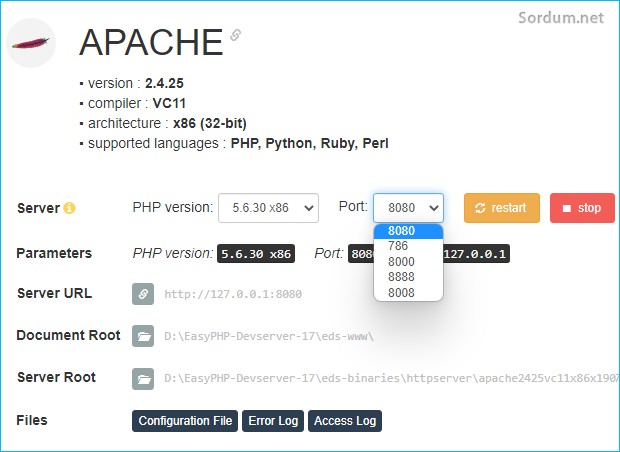Click the APACHE heading
The height and width of the screenshot is (452, 620).
click(151, 42)
